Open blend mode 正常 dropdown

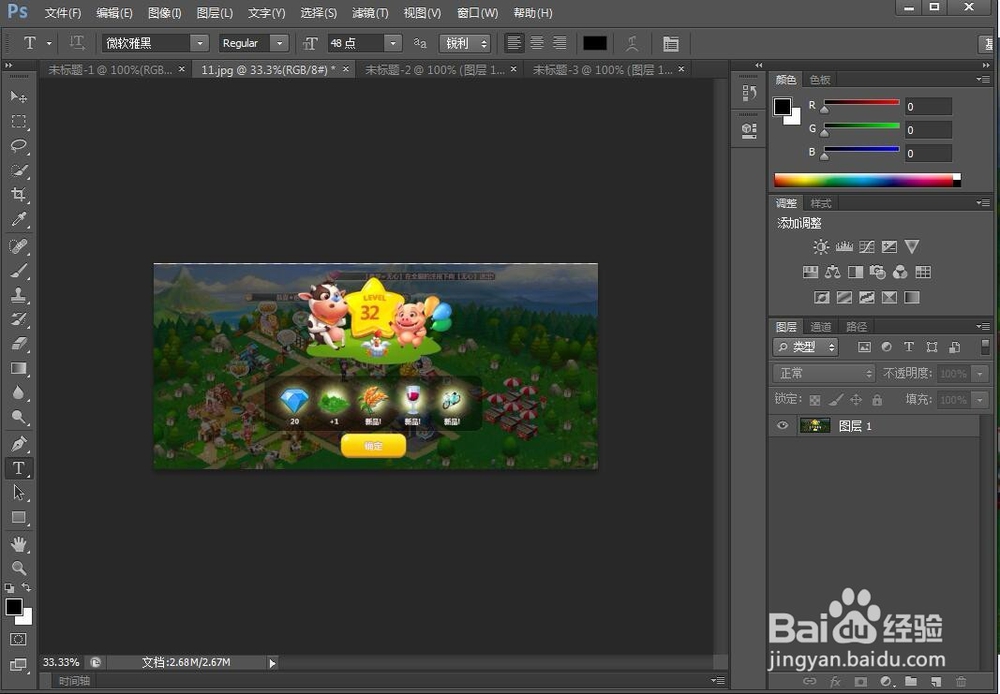[x=823, y=373]
